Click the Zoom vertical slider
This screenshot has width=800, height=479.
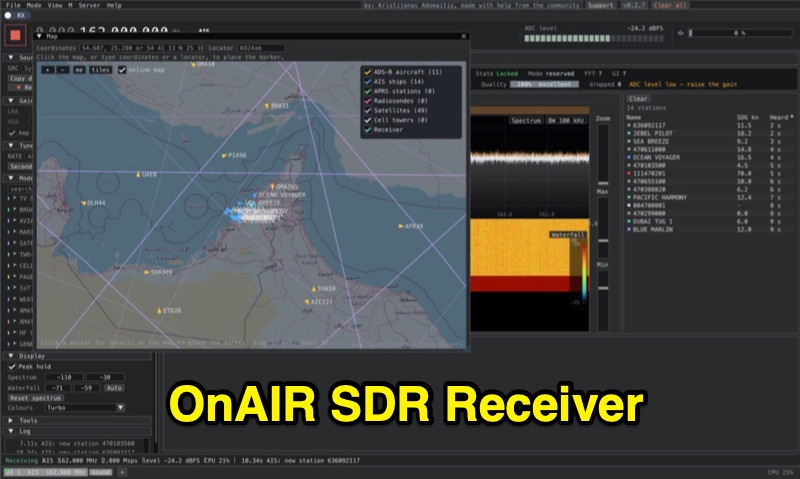tap(603, 155)
